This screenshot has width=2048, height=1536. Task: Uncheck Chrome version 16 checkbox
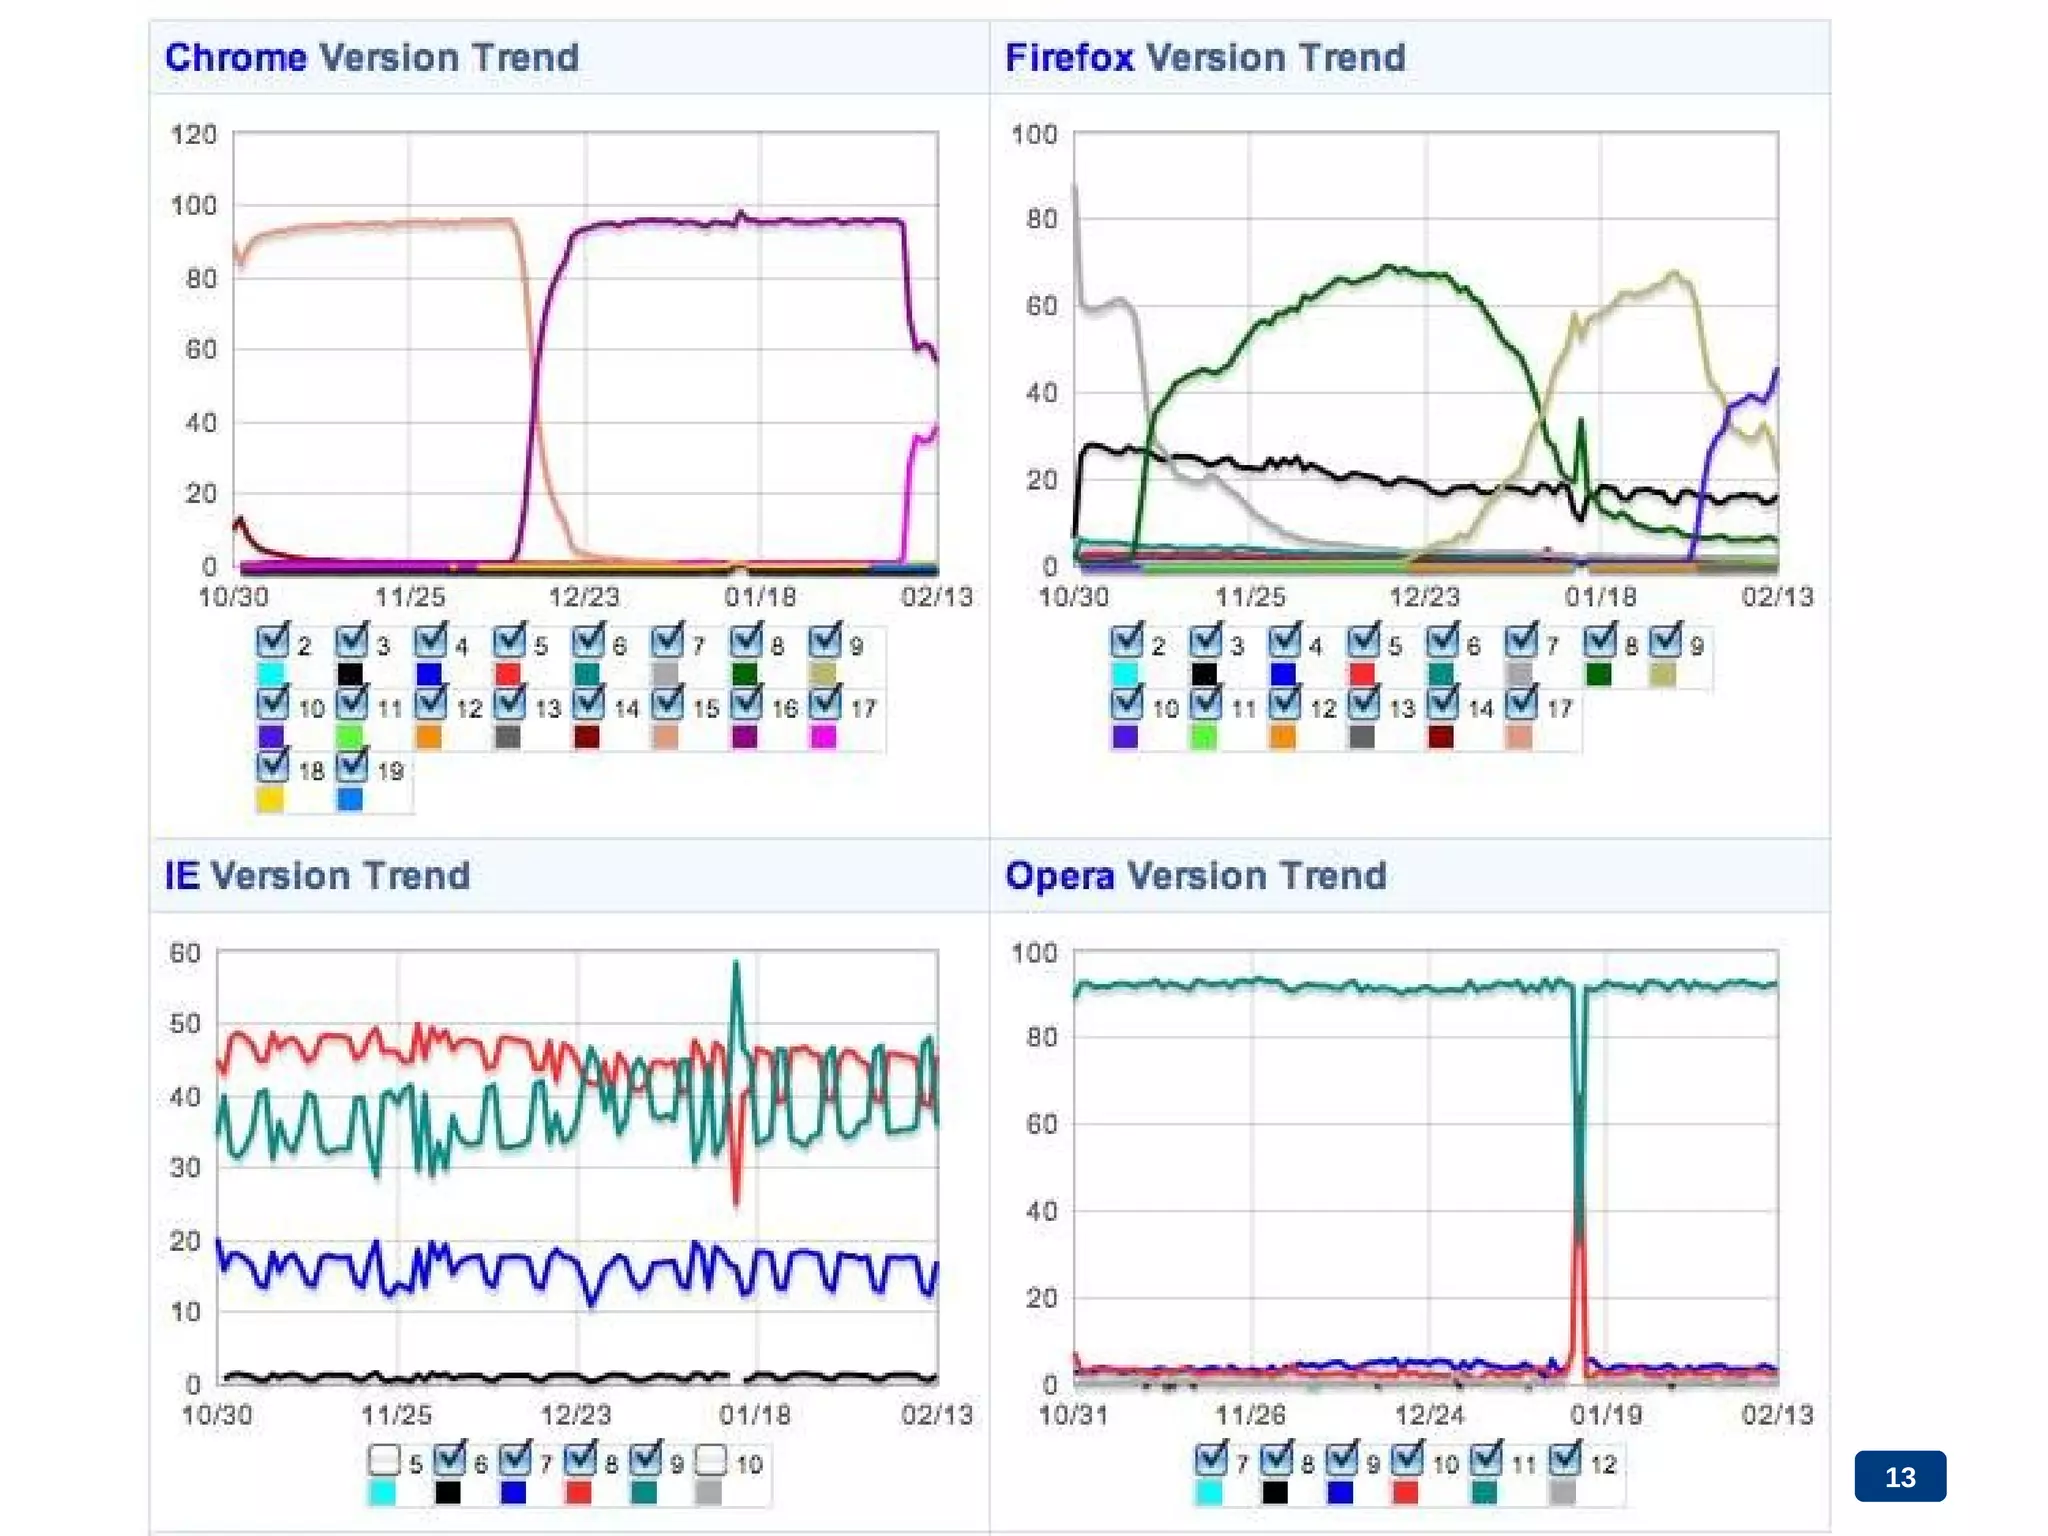coord(745,703)
